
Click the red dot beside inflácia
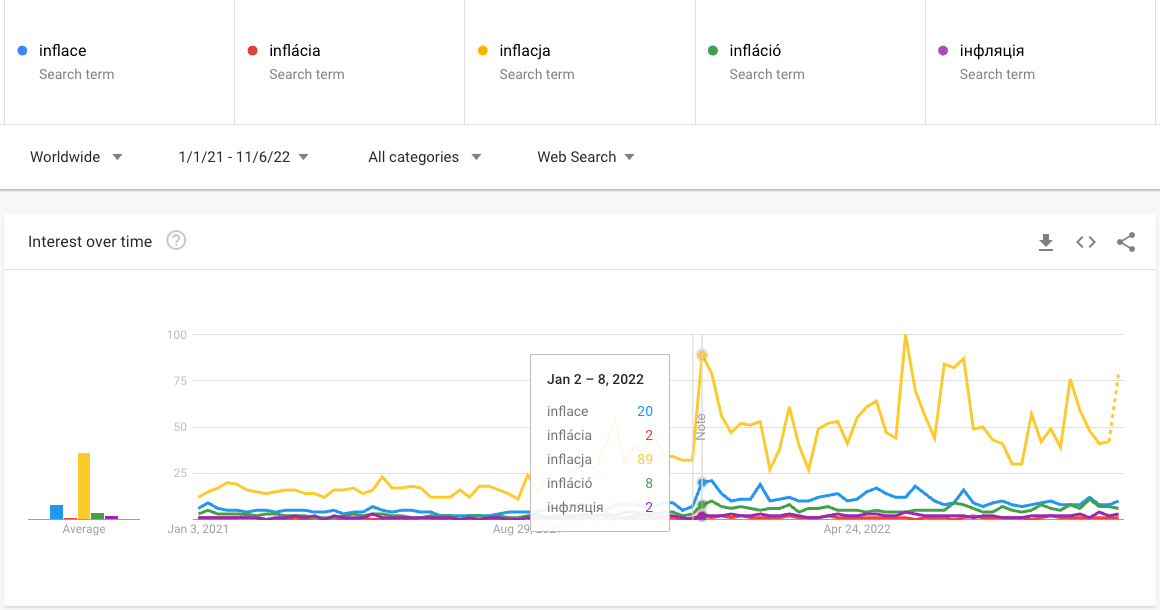coord(252,51)
